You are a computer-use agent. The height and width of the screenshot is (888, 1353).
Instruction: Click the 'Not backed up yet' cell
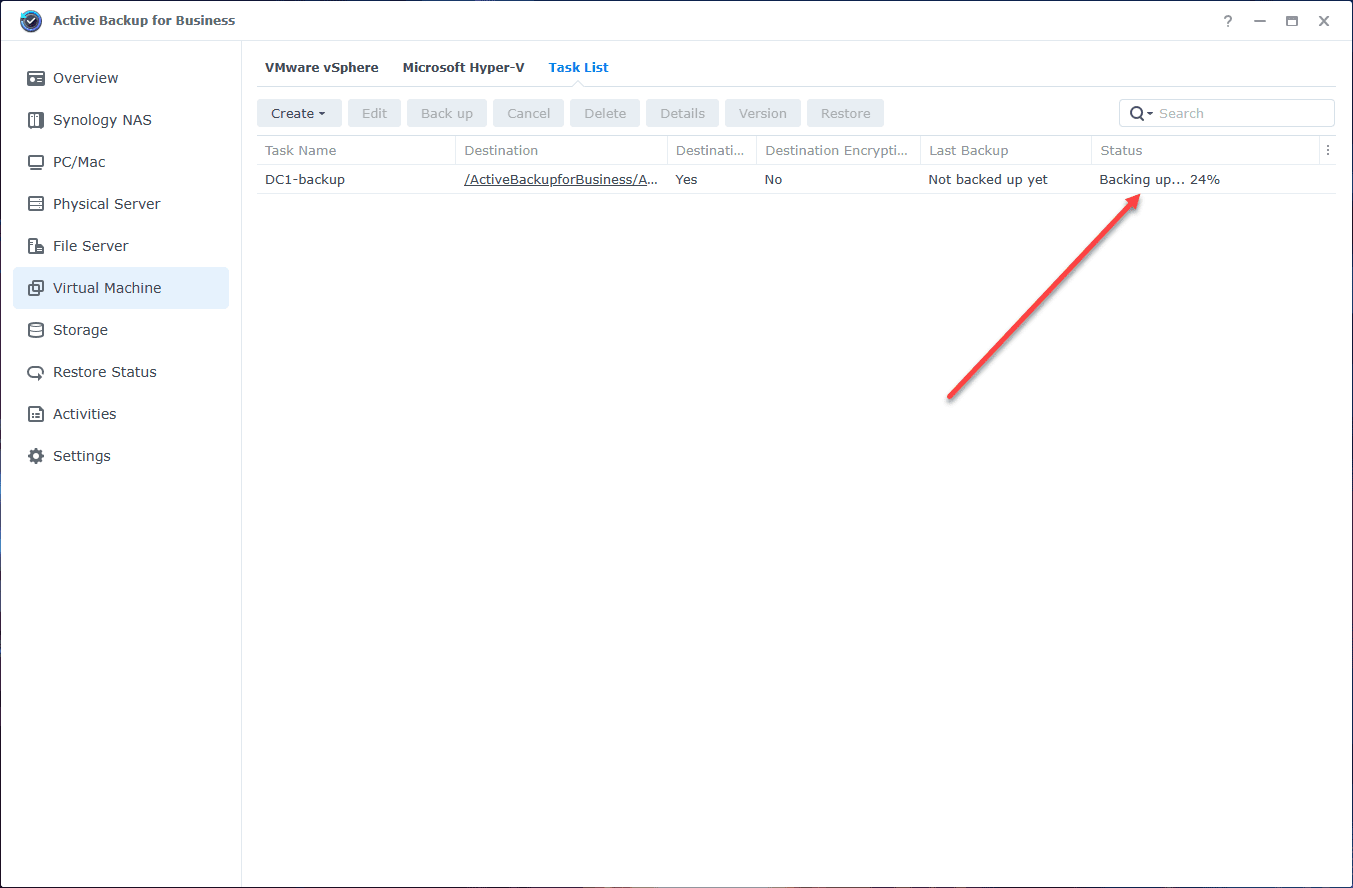point(988,180)
